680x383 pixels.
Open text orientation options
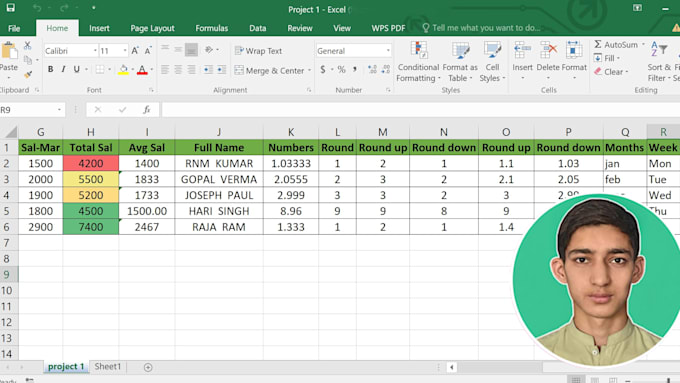click(211, 49)
